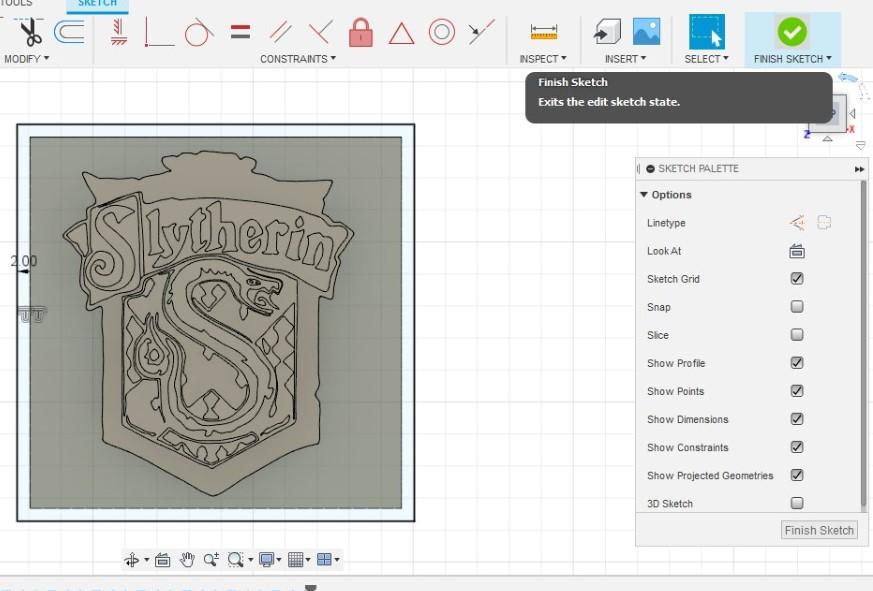The width and height of the screenshot is (873, 591).
Task: Choose the centerline Linetype icon
Action: [824, 223]
